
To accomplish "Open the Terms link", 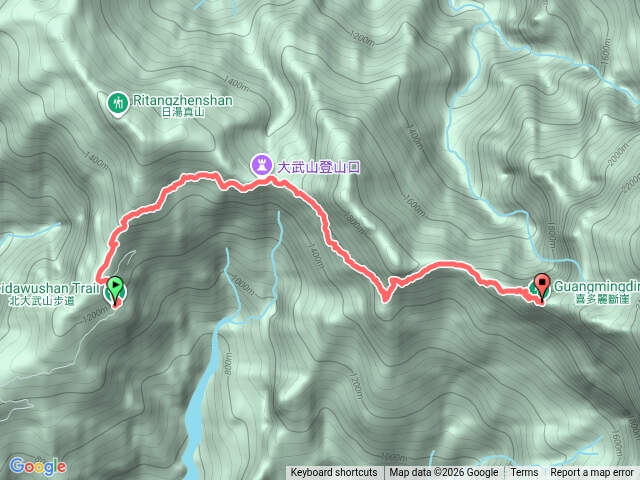I will pos(524,473).
